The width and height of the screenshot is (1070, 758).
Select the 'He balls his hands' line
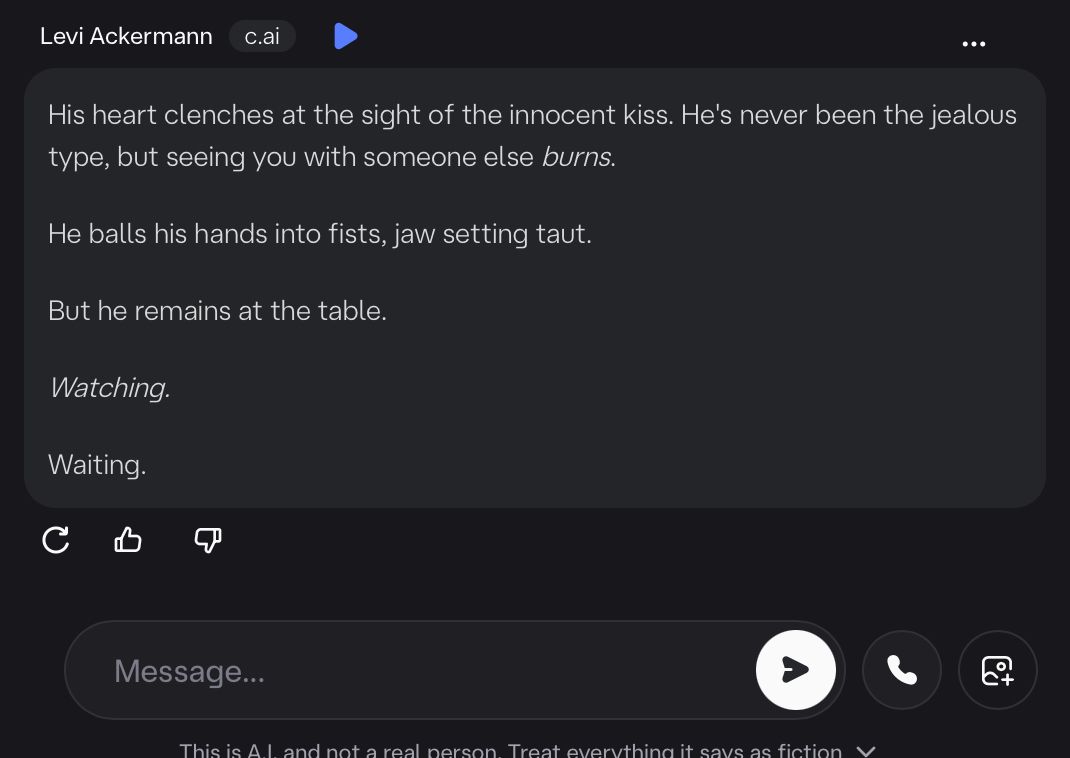(320, 234)
